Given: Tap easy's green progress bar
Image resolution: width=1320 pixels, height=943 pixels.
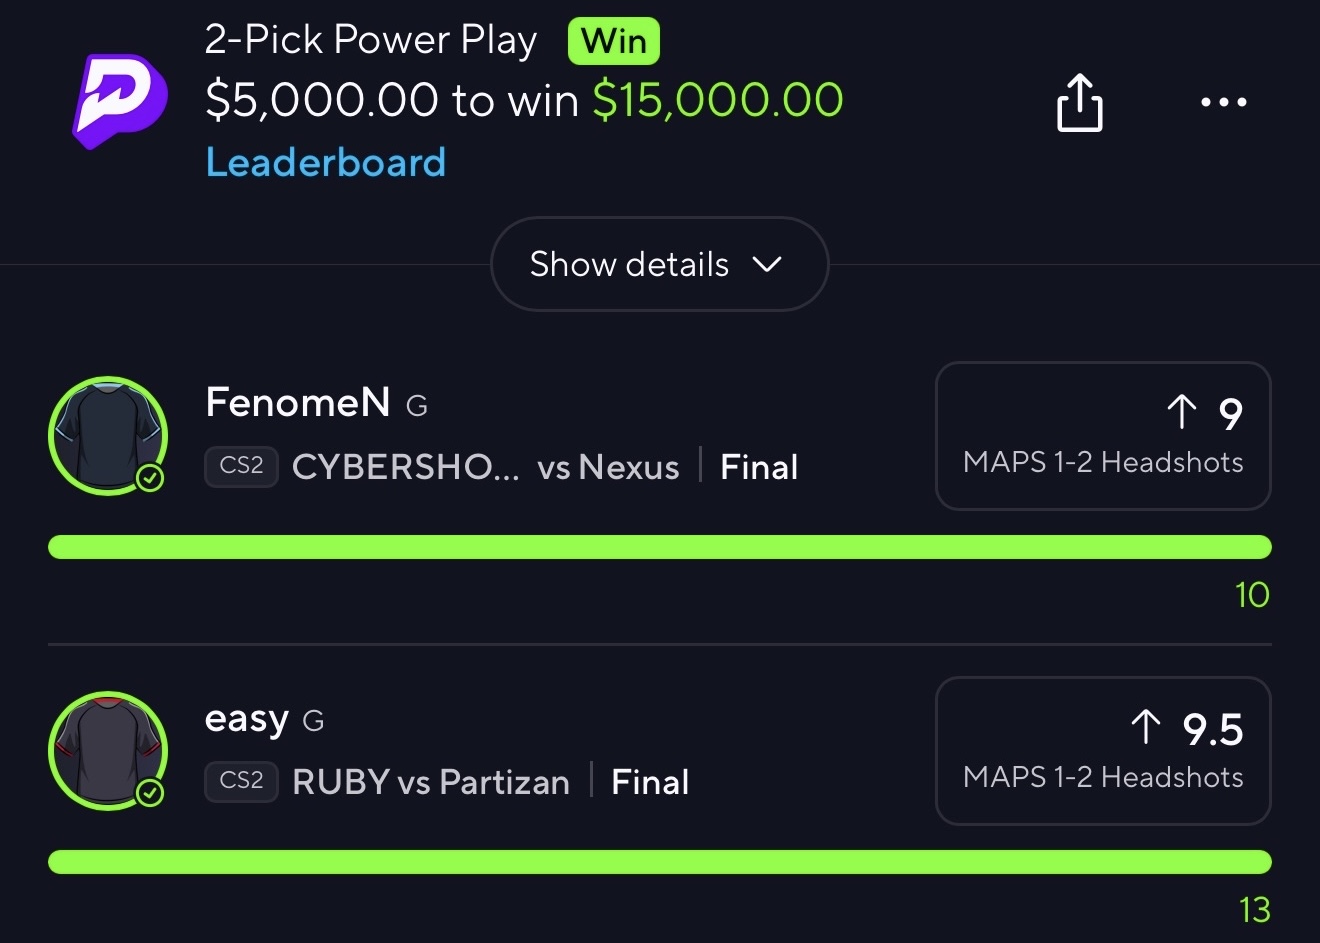Looking at the screenshot, I should (660, 862).
